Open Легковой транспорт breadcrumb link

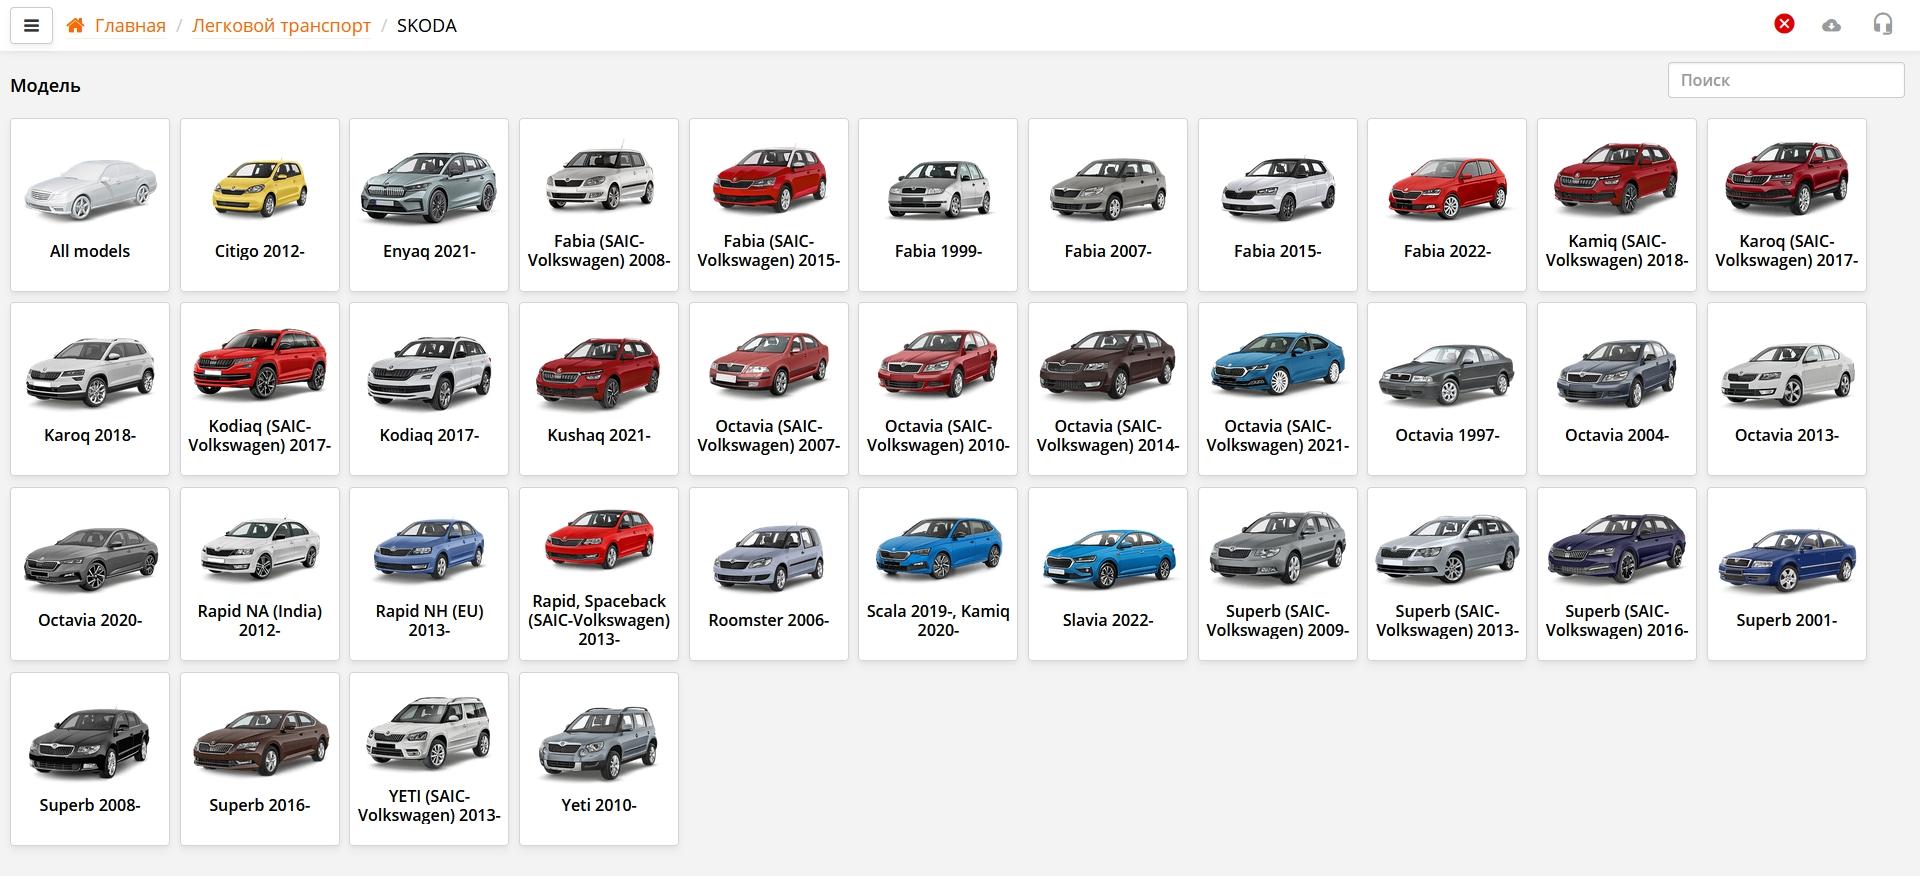coord(281,26)
